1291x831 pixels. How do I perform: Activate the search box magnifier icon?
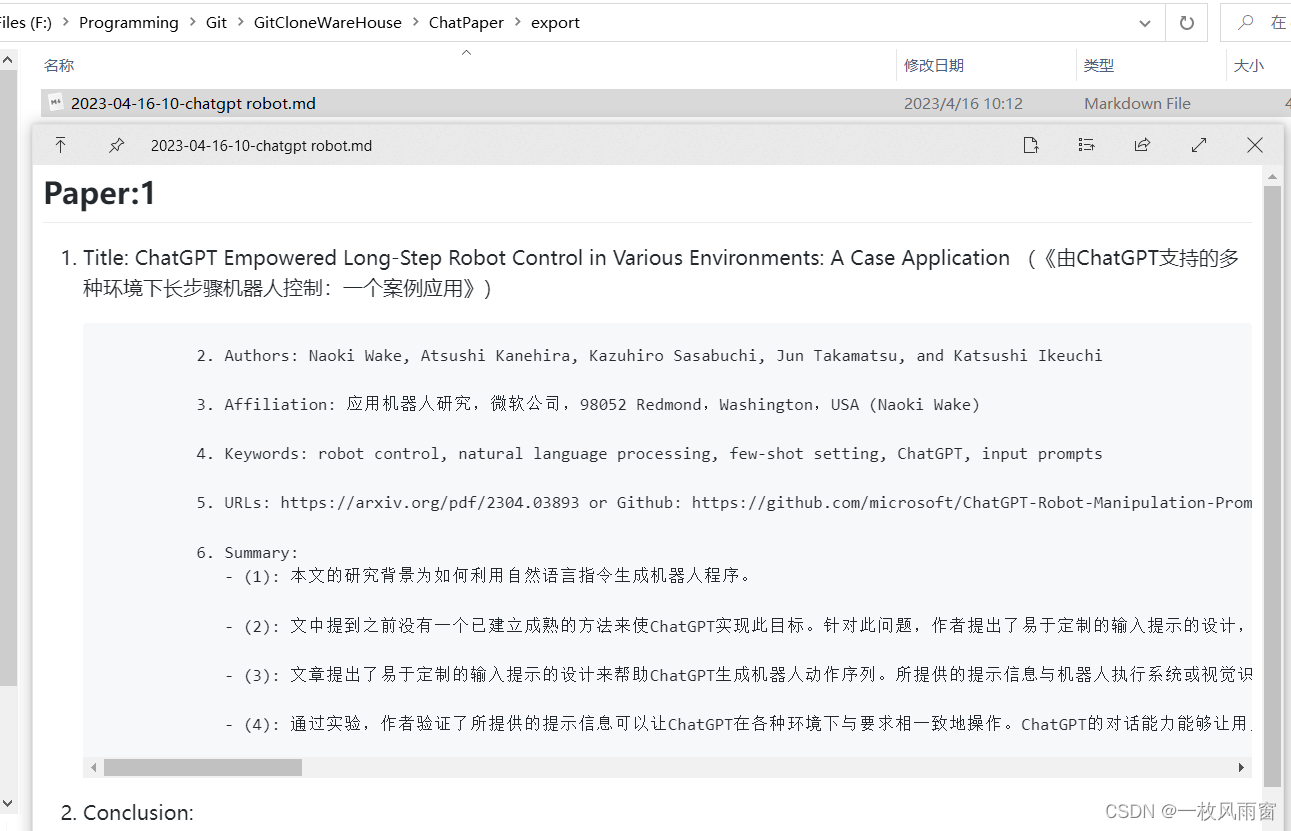pyautogui.click(x=1247, y=22)
